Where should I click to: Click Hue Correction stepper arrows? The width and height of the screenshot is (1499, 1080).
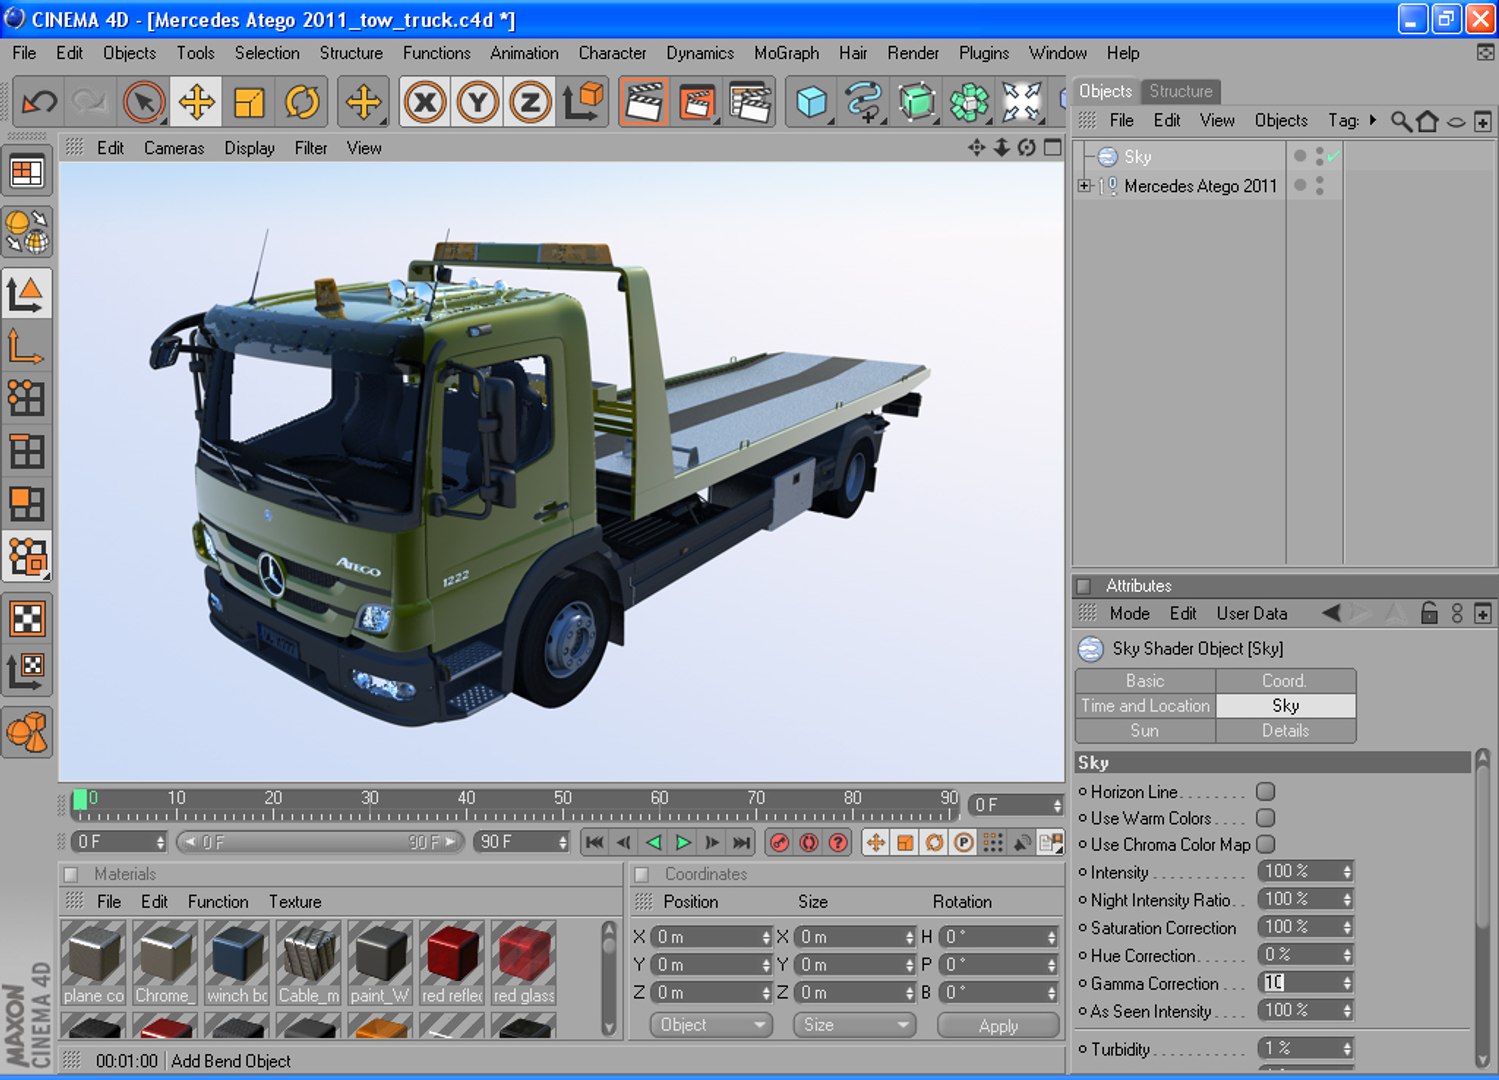[1347, 956]
